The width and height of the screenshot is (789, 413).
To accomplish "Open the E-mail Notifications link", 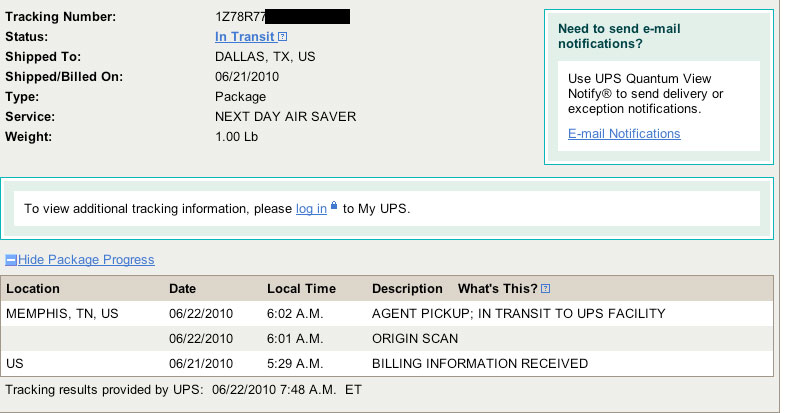I will [624, 133].
